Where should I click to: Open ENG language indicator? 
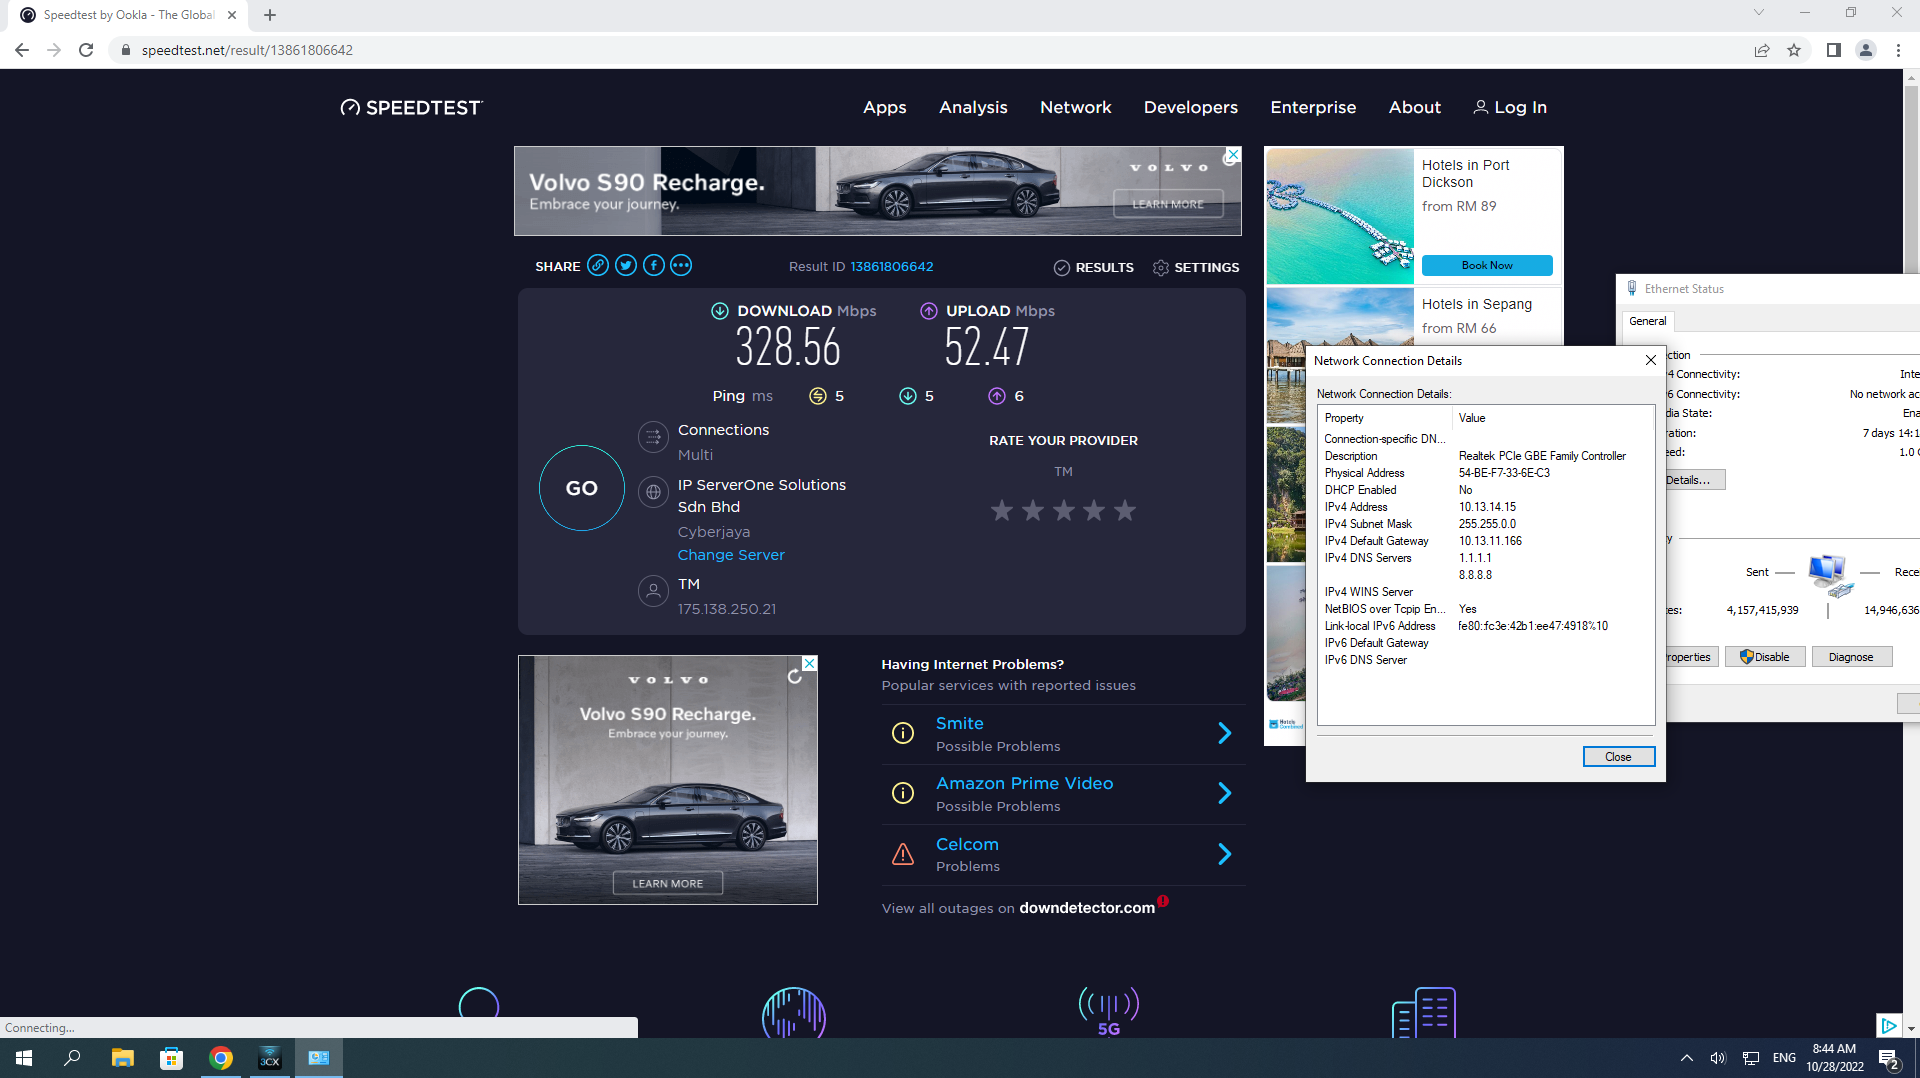pyautogui.click(x=1784, y=1058)
